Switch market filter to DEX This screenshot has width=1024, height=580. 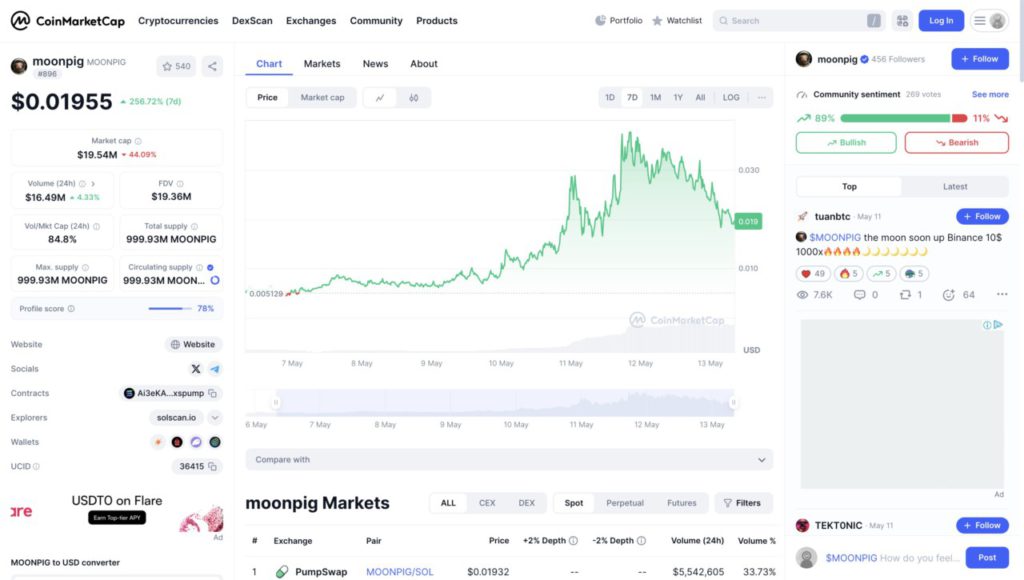tap(526, 503)
